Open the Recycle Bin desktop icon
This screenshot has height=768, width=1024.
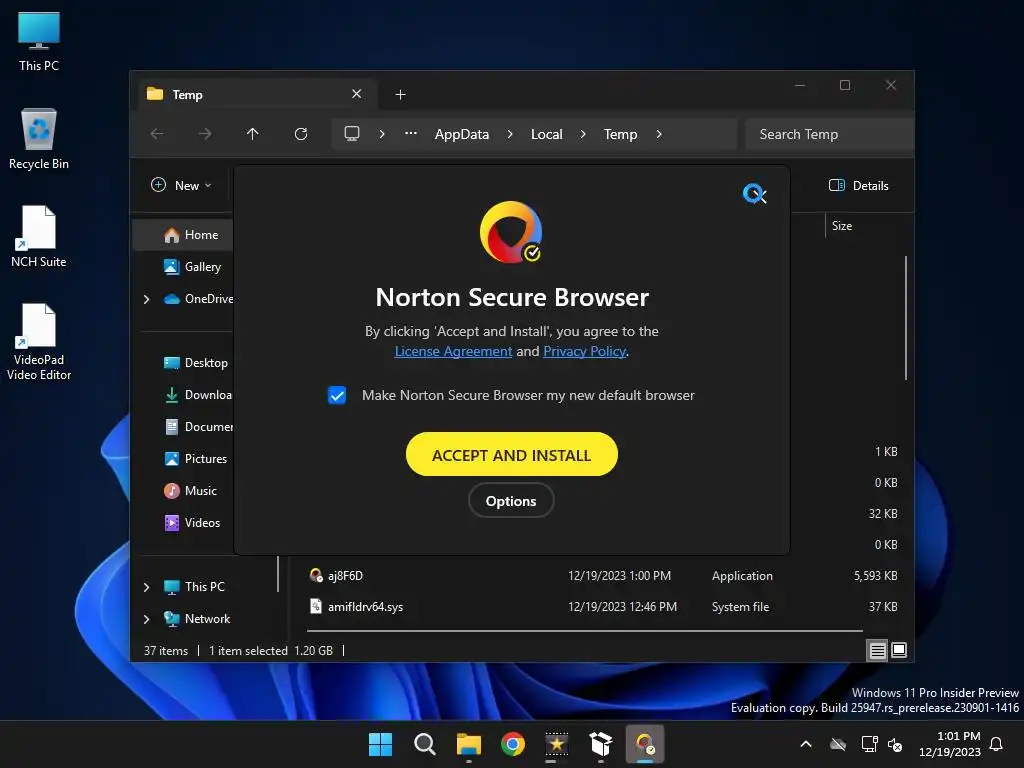coord(39,139)
